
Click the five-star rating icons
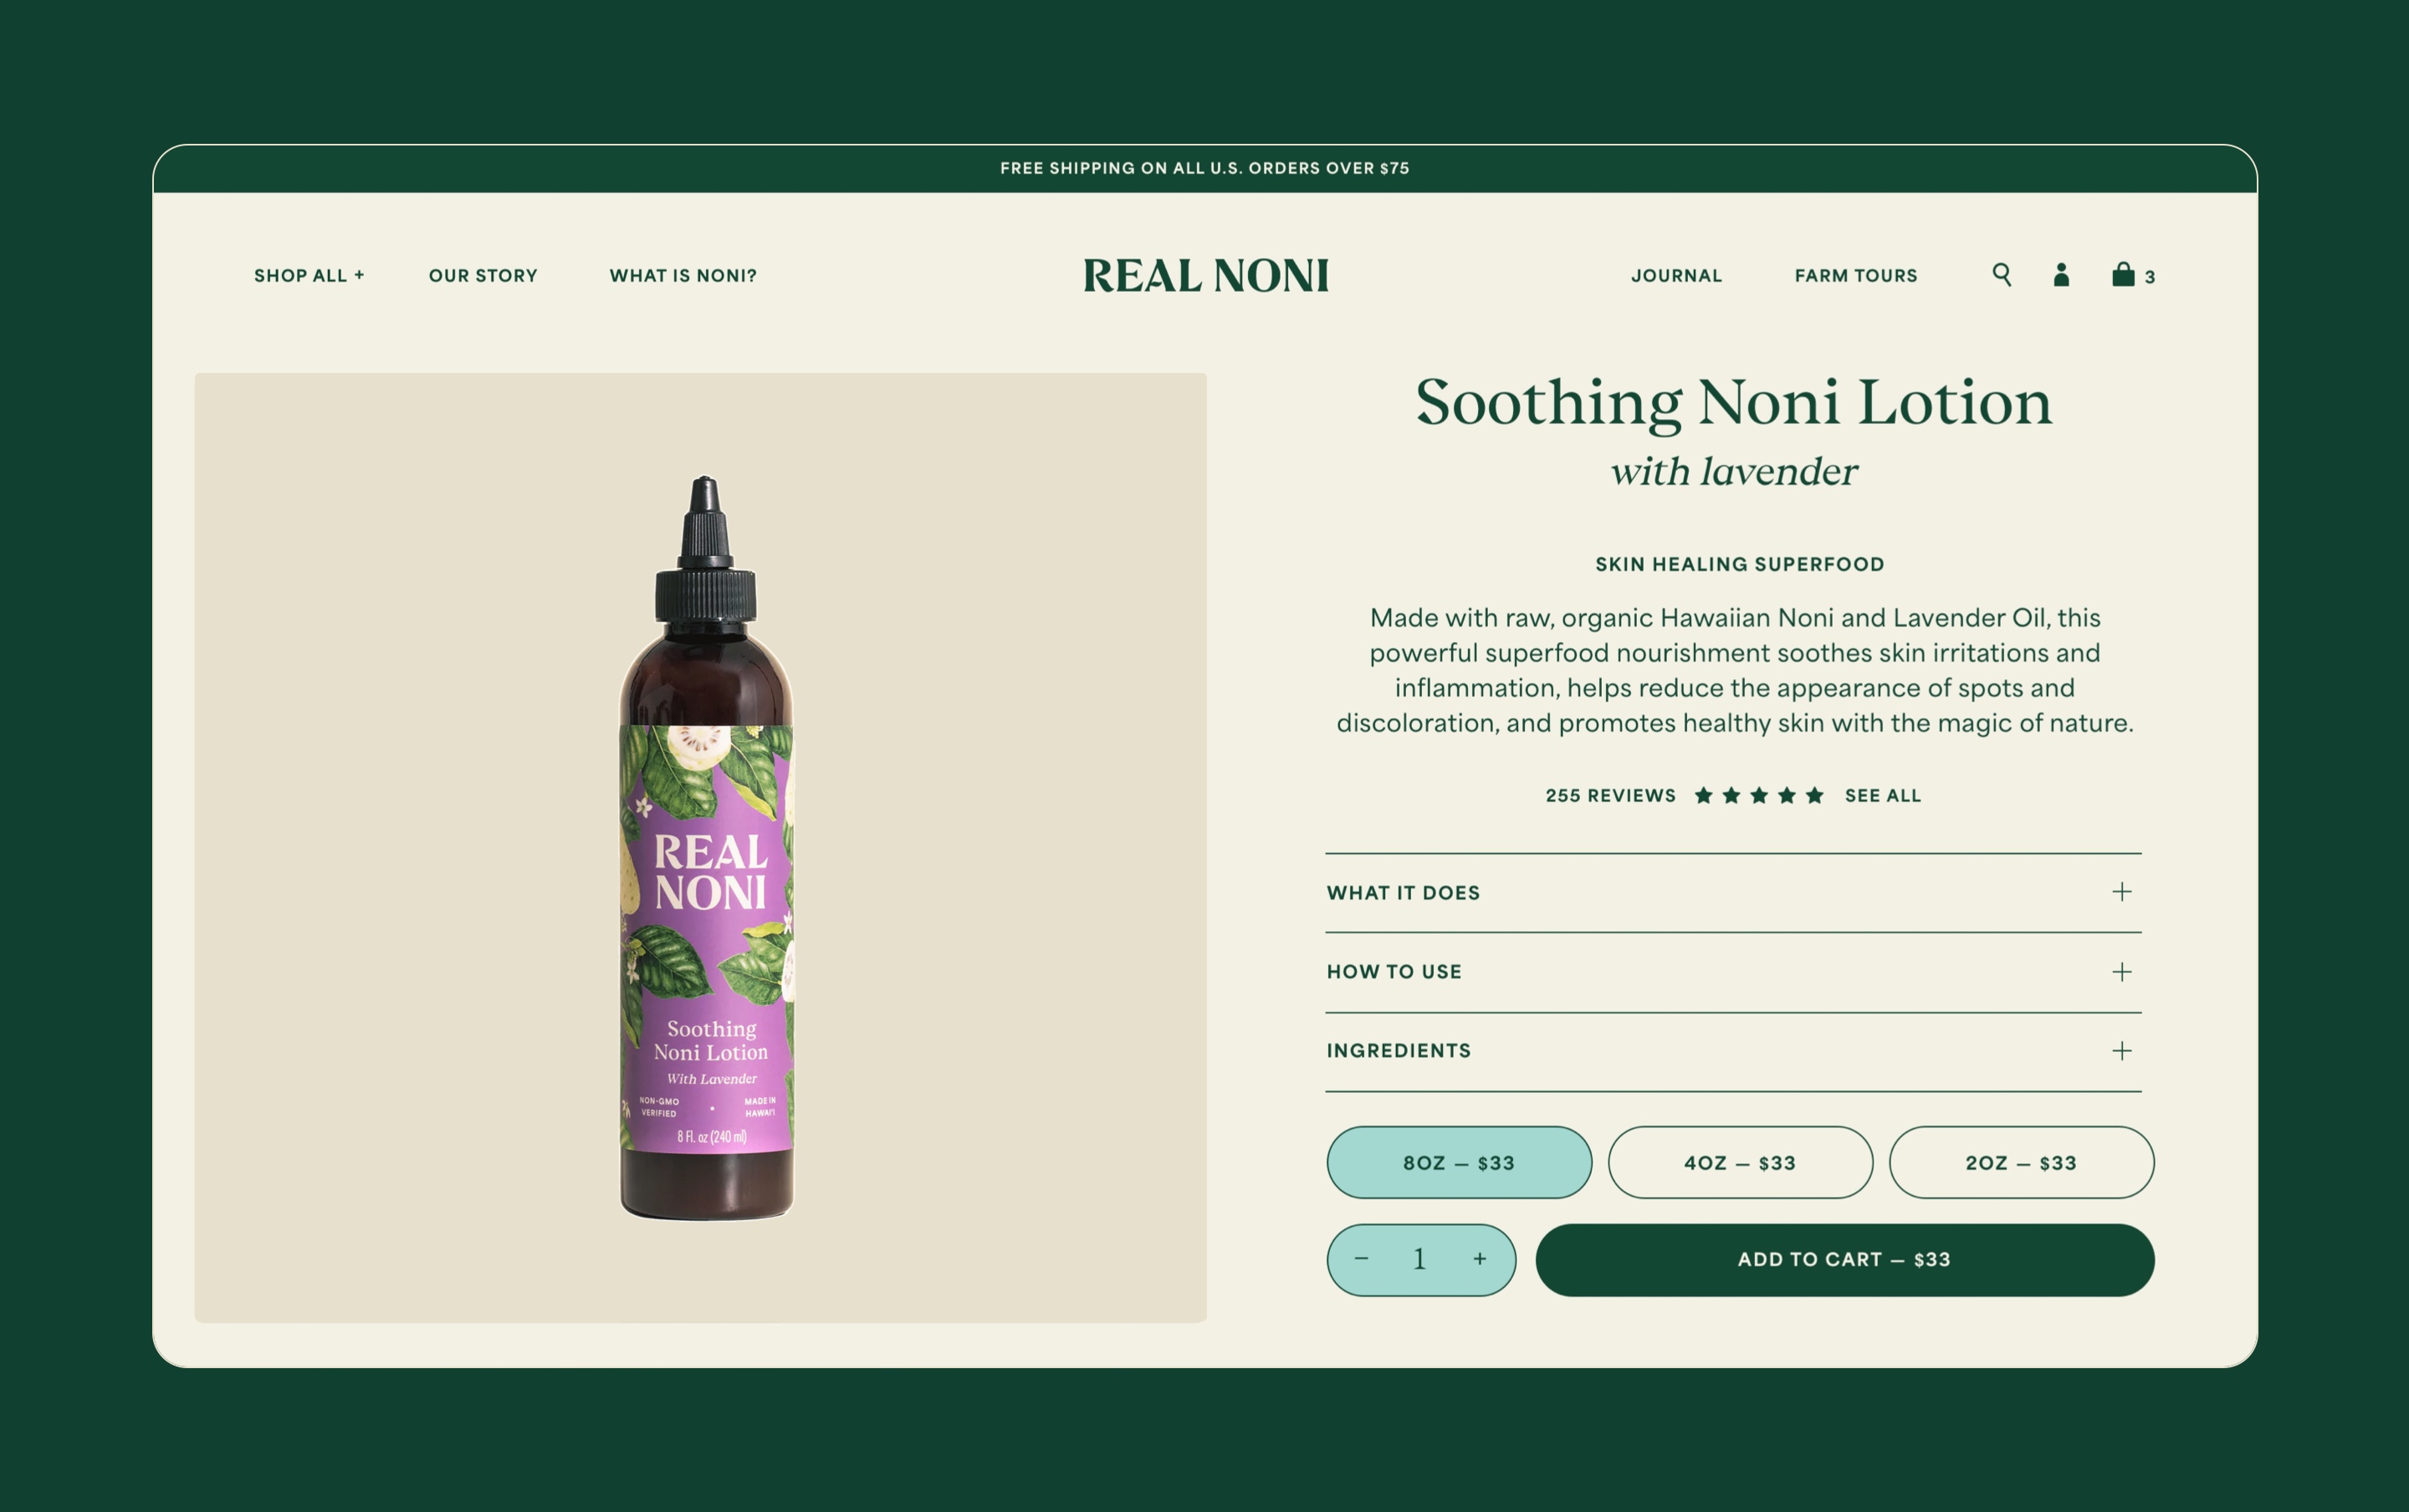(1759, 795)
